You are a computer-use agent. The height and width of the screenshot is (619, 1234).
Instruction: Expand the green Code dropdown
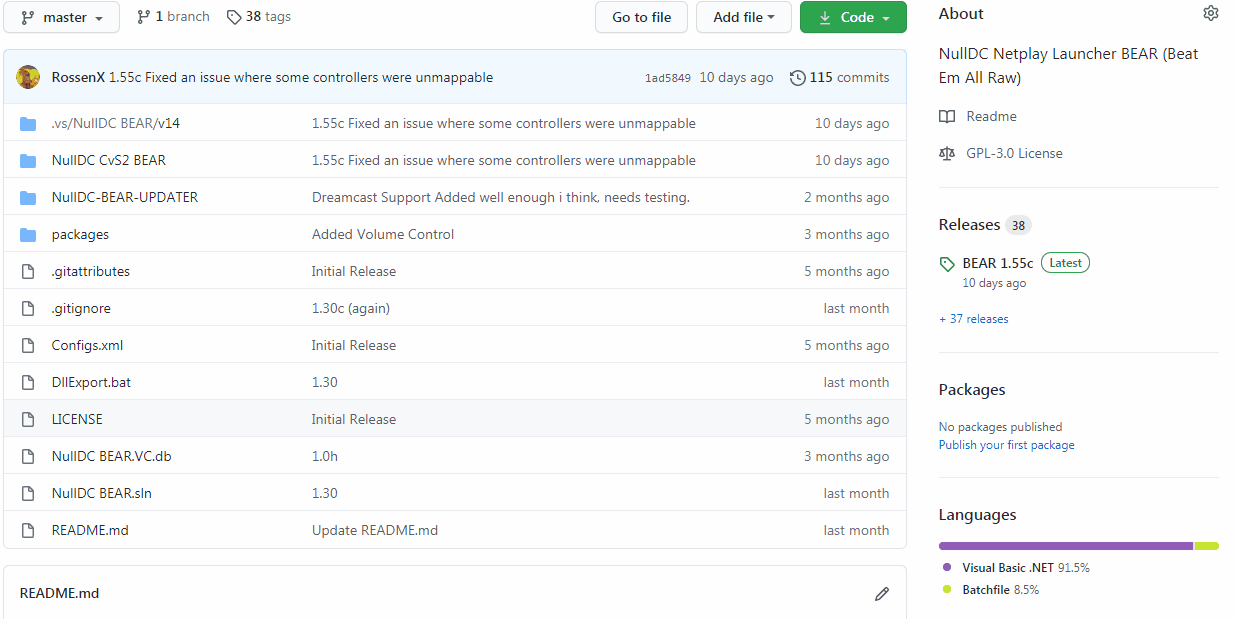pyautogui.click(x=853, y=17)
